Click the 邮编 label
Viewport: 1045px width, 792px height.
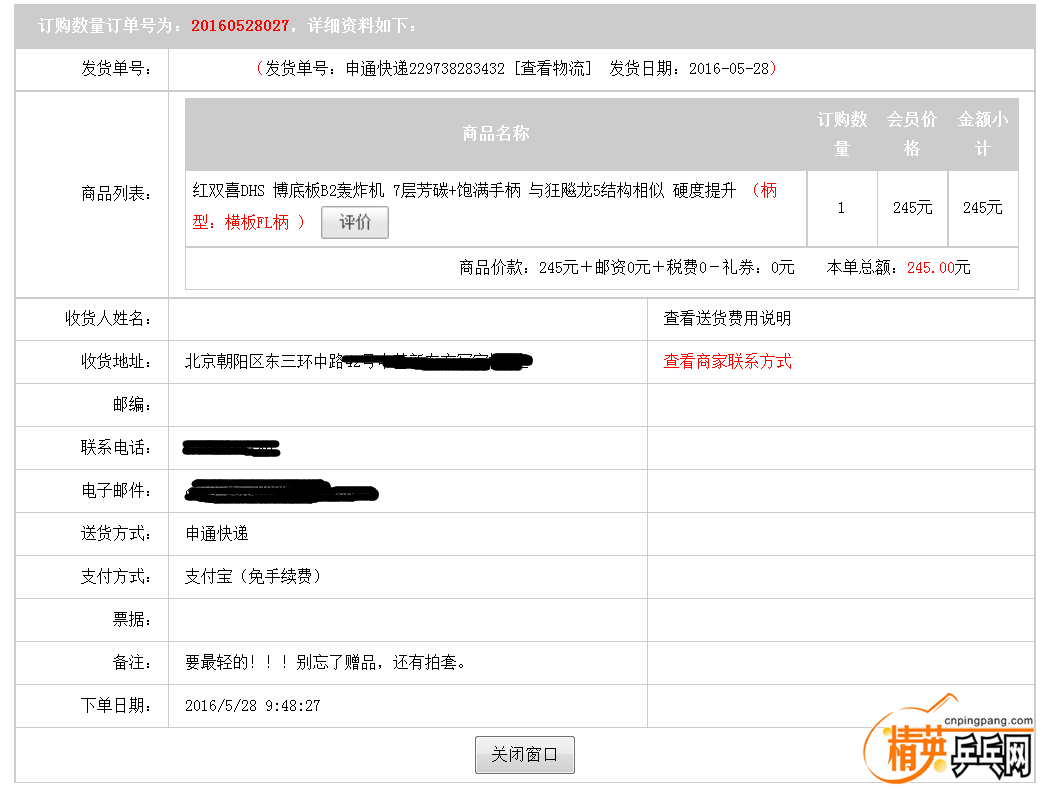coord(132,405)
